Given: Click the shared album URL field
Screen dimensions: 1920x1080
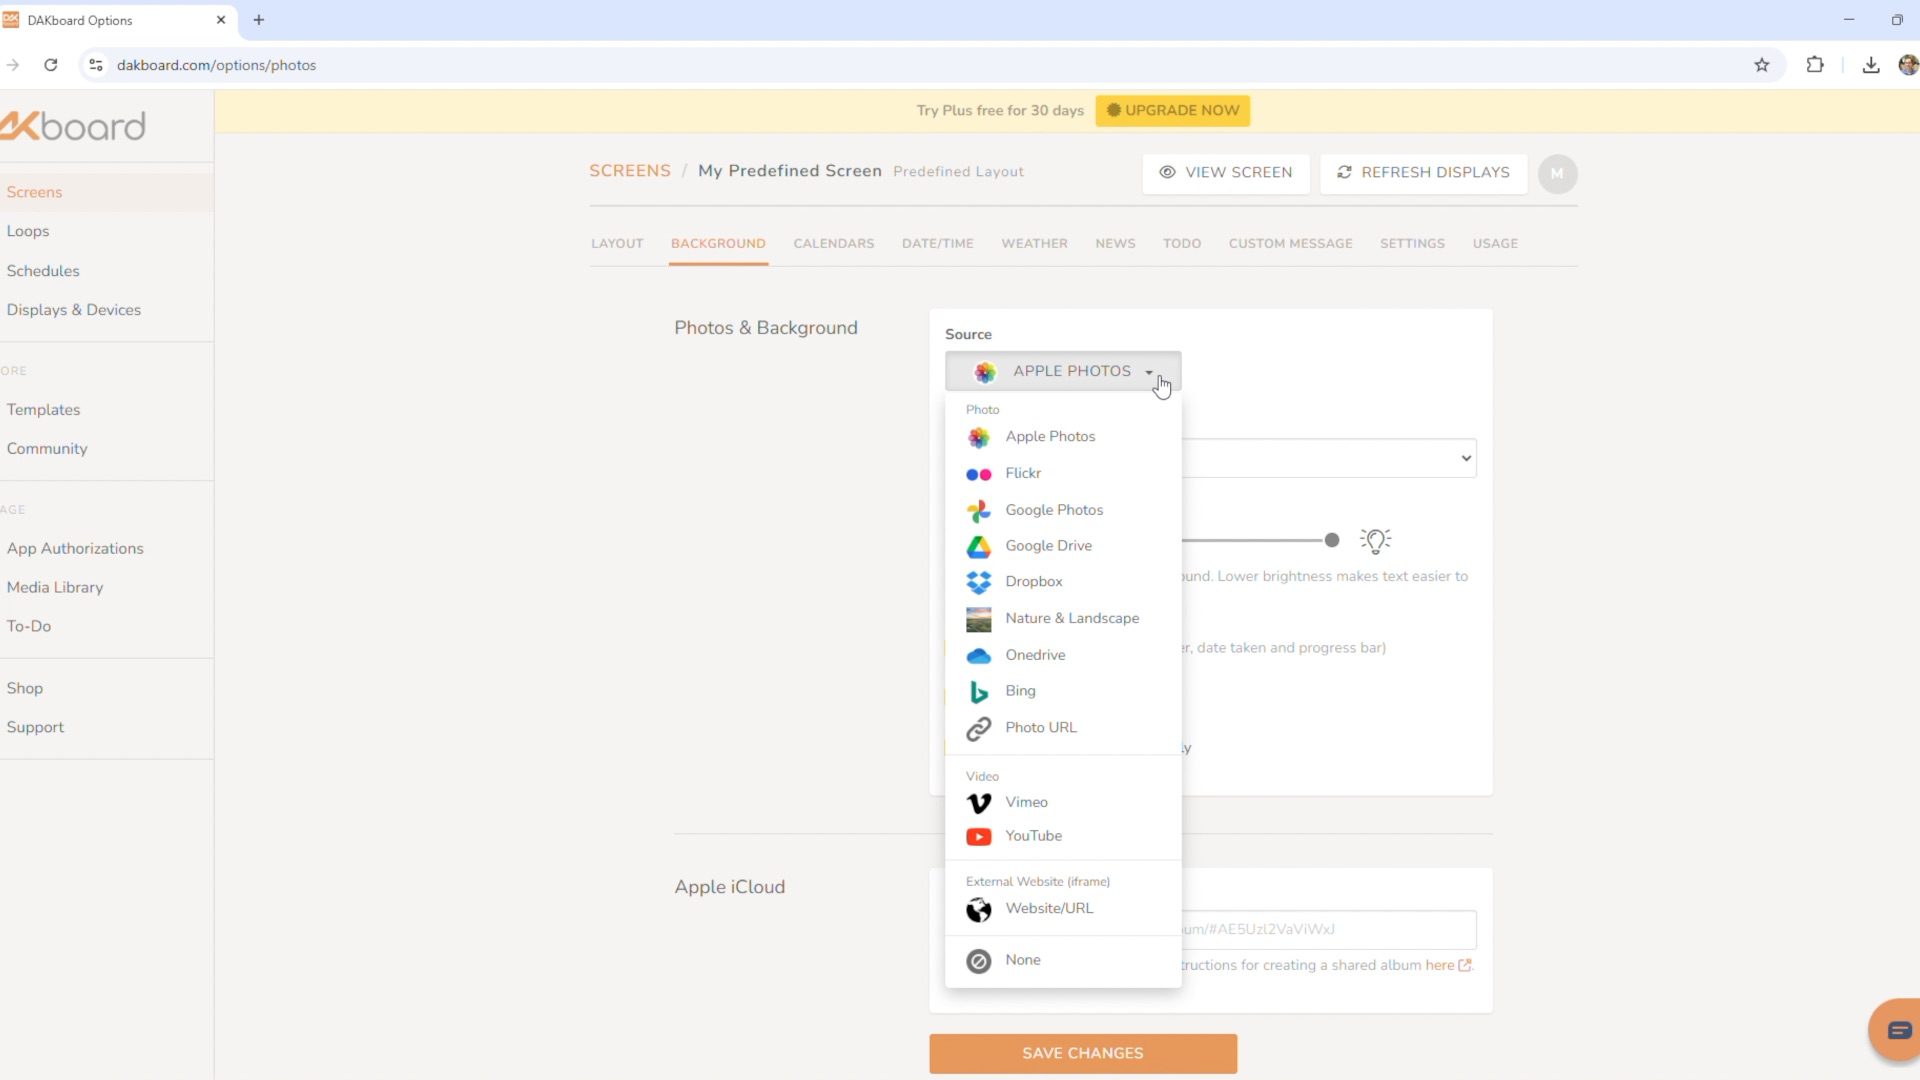Looking at the screenshot, I should (1328, 929).
